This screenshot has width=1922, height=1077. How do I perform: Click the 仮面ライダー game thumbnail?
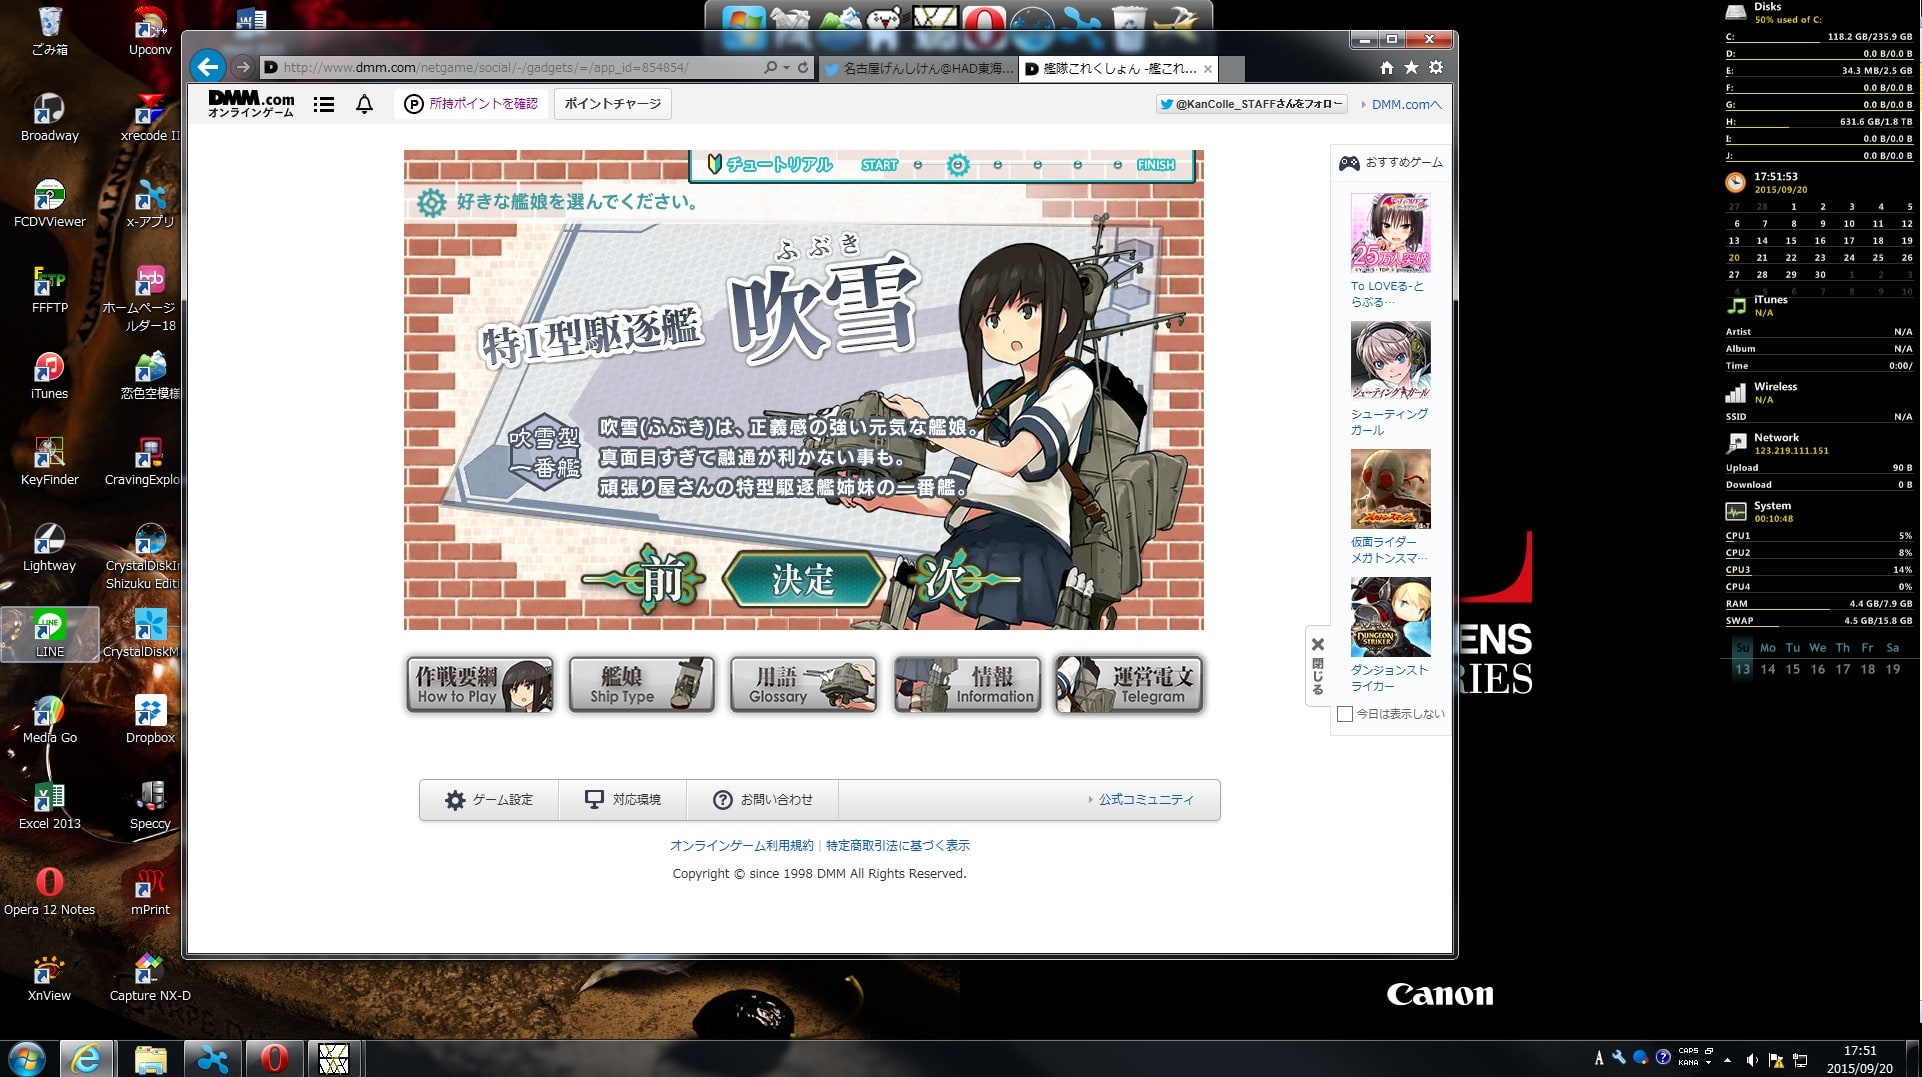tap(1390, 488)
